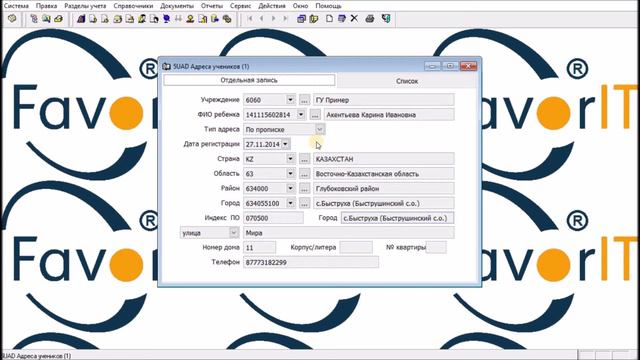
Task: Click the Корпус/литера field
Action: (x=356, y=247)
